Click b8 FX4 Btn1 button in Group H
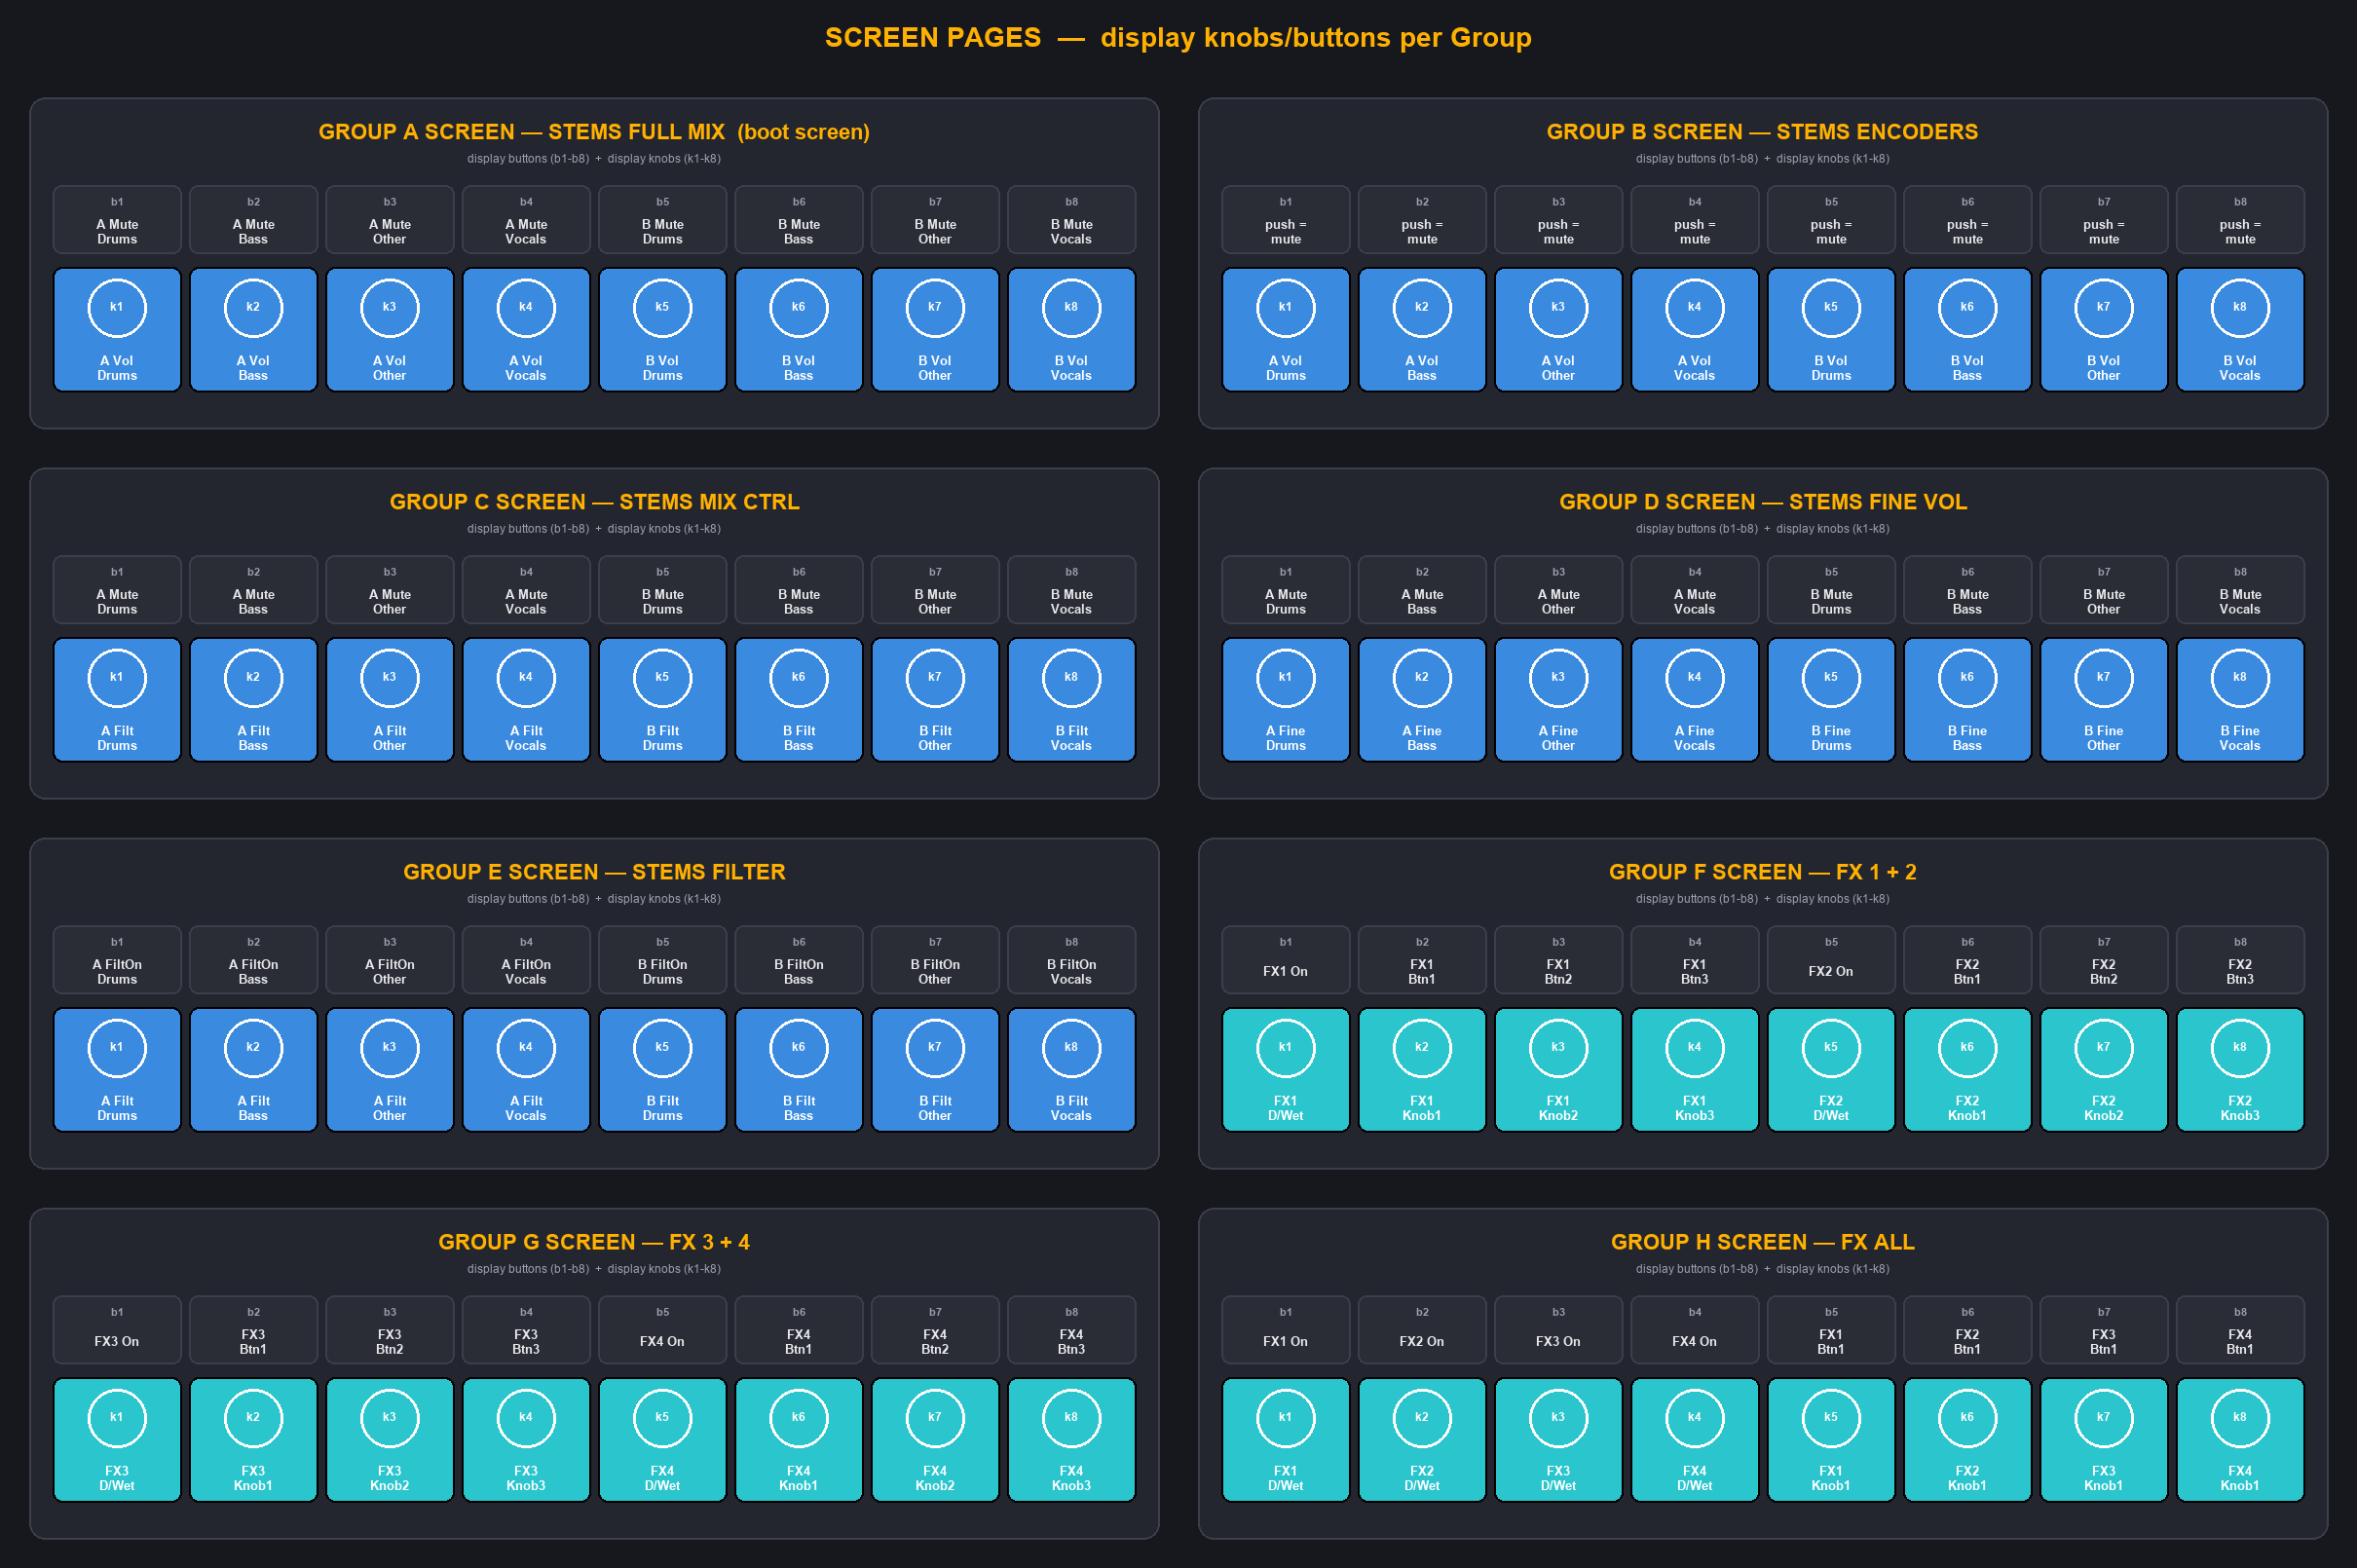The width and height of the screenshot is (2357, 1568). tap(2240, 1329)
